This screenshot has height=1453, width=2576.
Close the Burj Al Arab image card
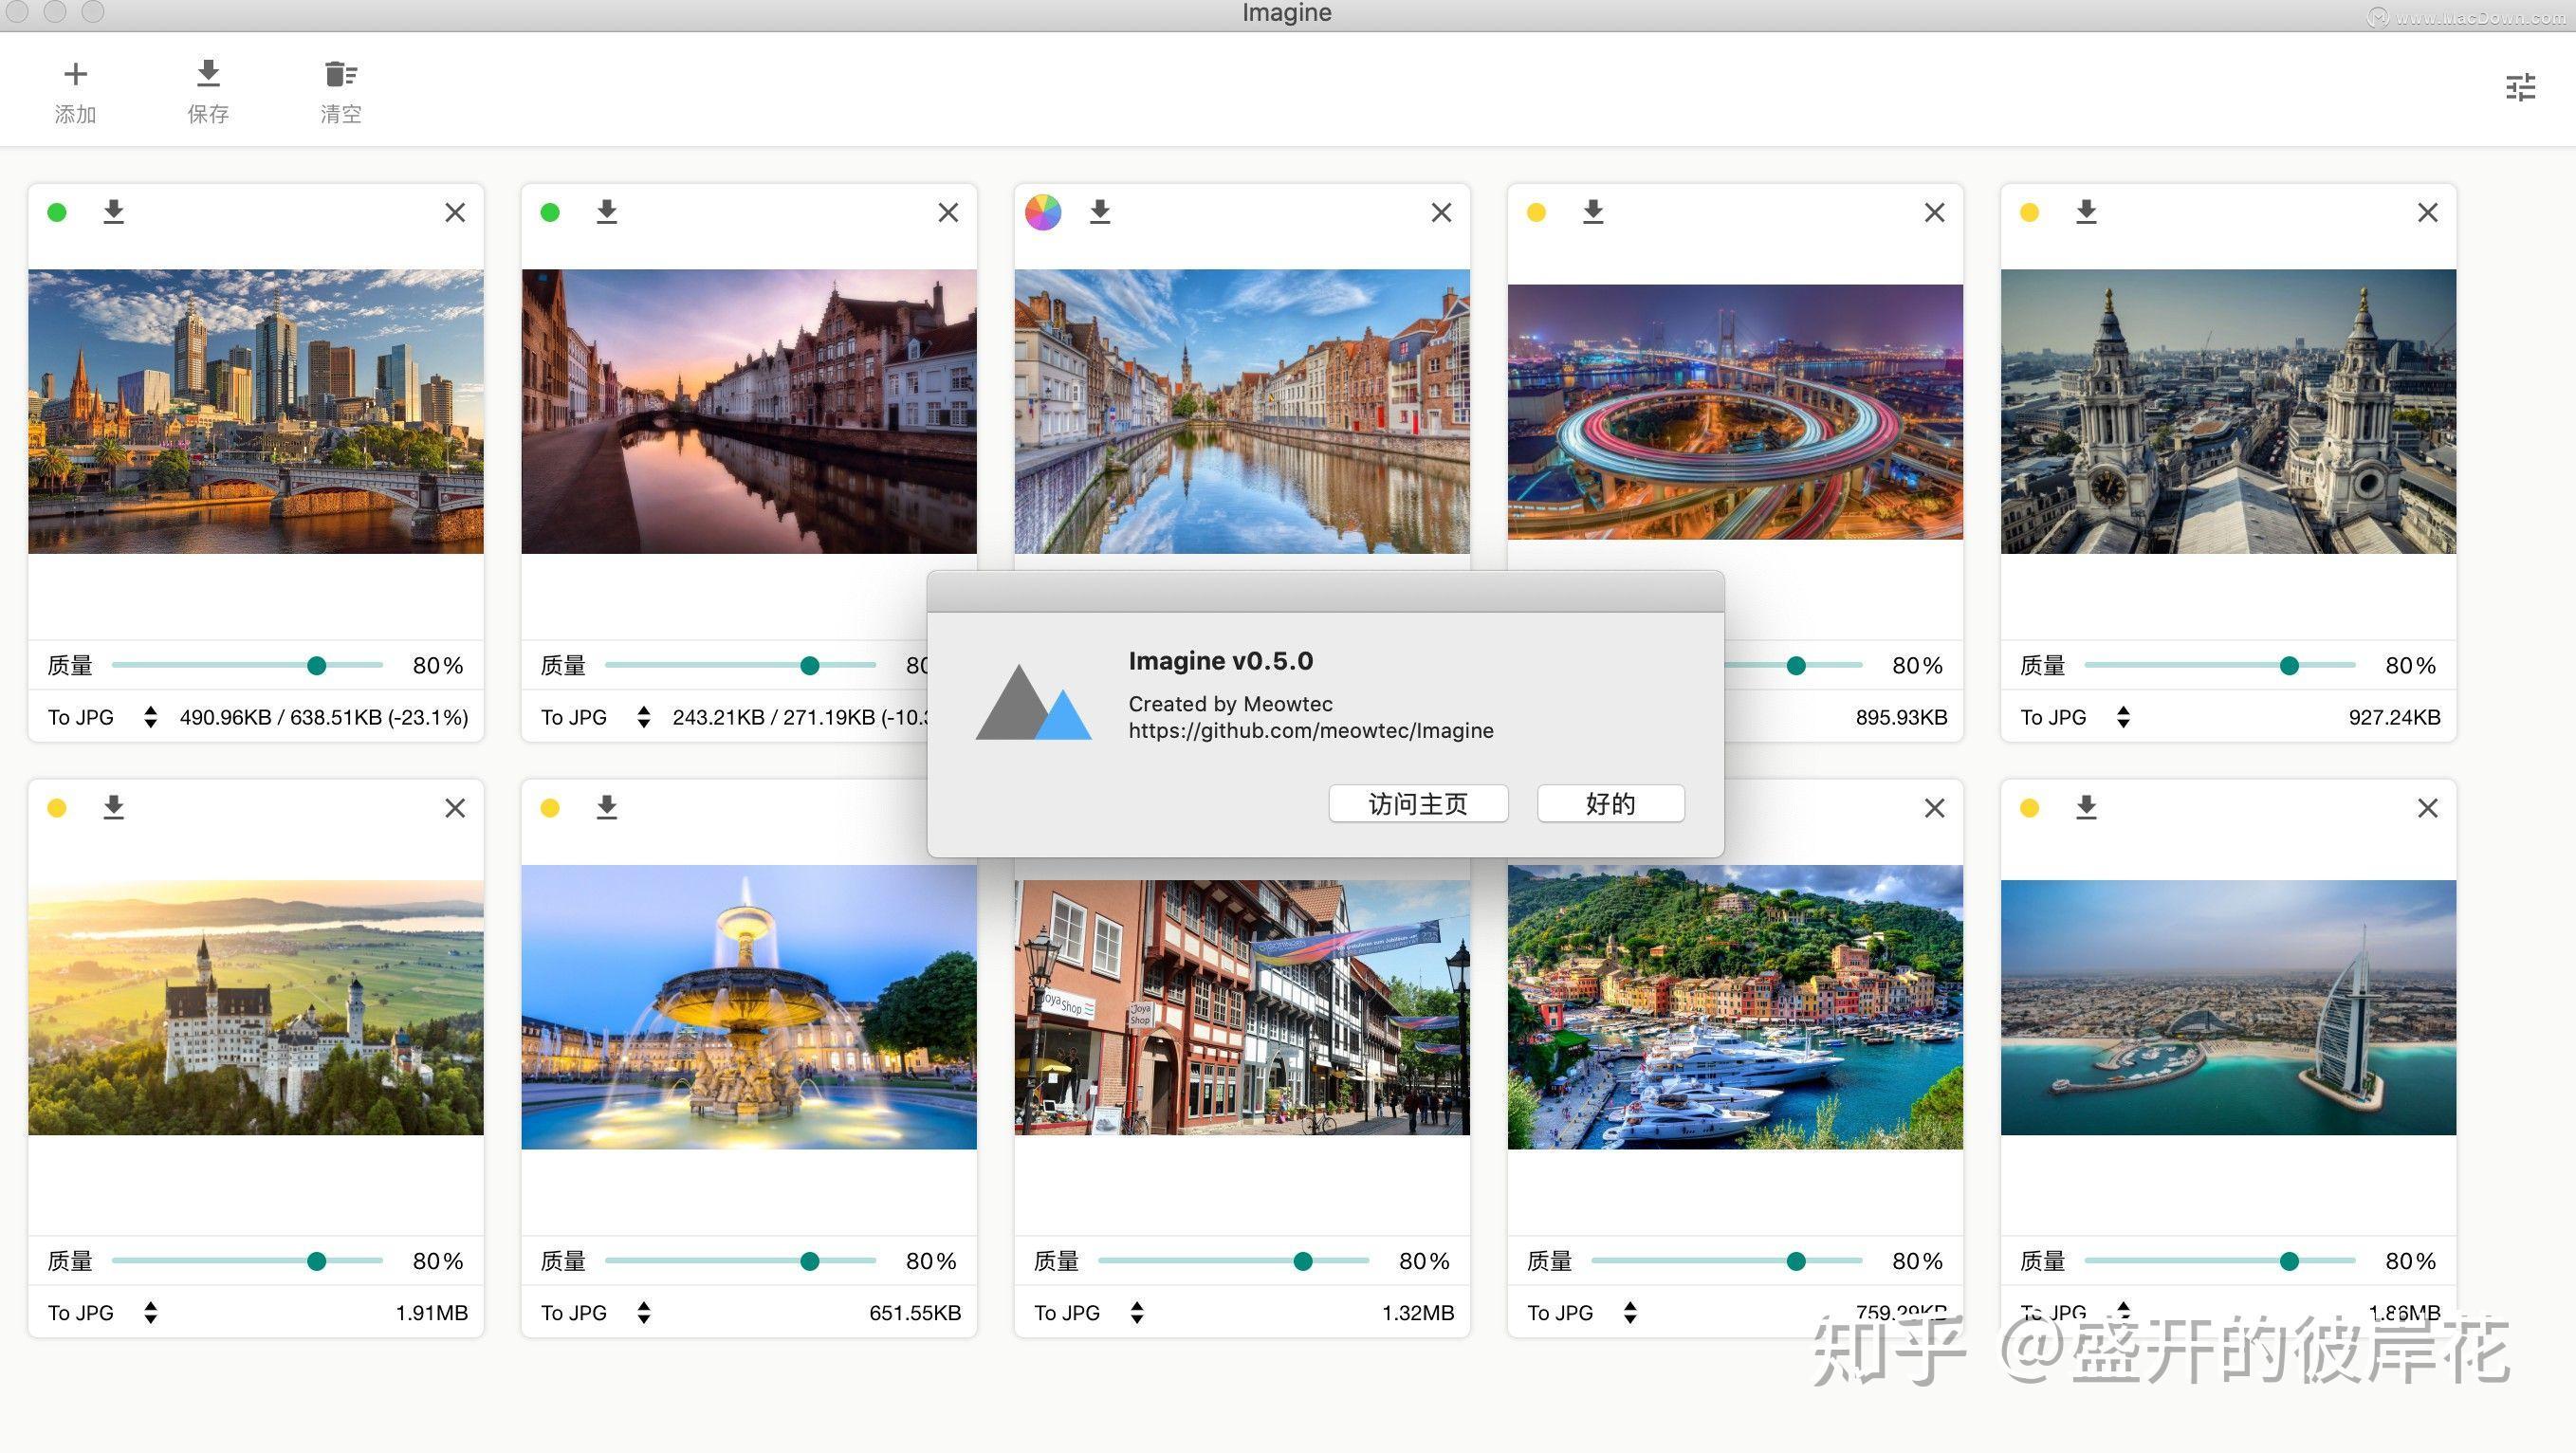click(2427, 808)
